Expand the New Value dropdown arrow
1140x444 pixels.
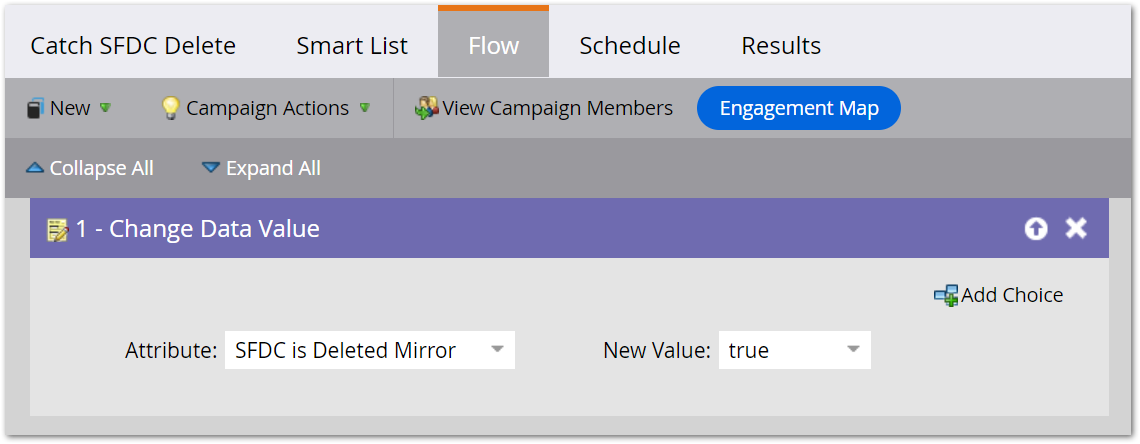coord(853,350)
